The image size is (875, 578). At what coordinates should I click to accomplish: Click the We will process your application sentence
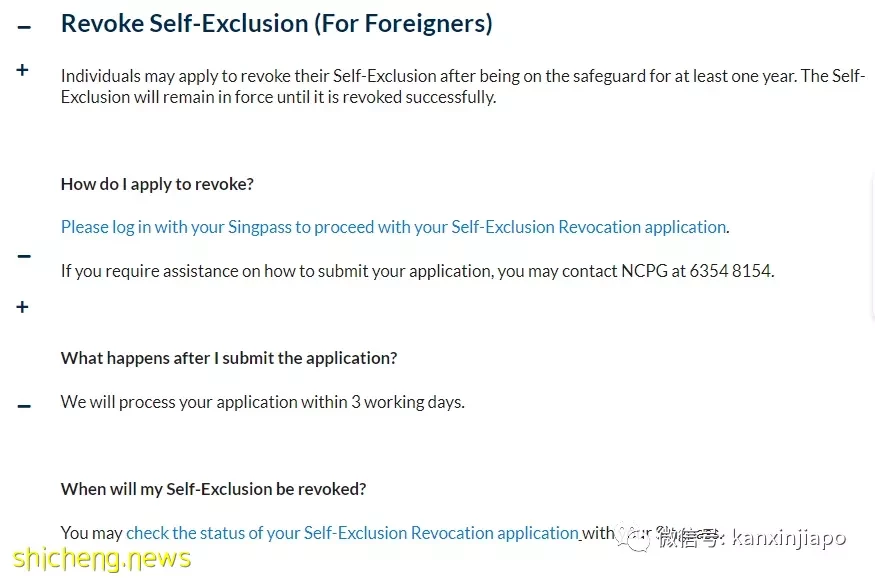coord(263,402)
